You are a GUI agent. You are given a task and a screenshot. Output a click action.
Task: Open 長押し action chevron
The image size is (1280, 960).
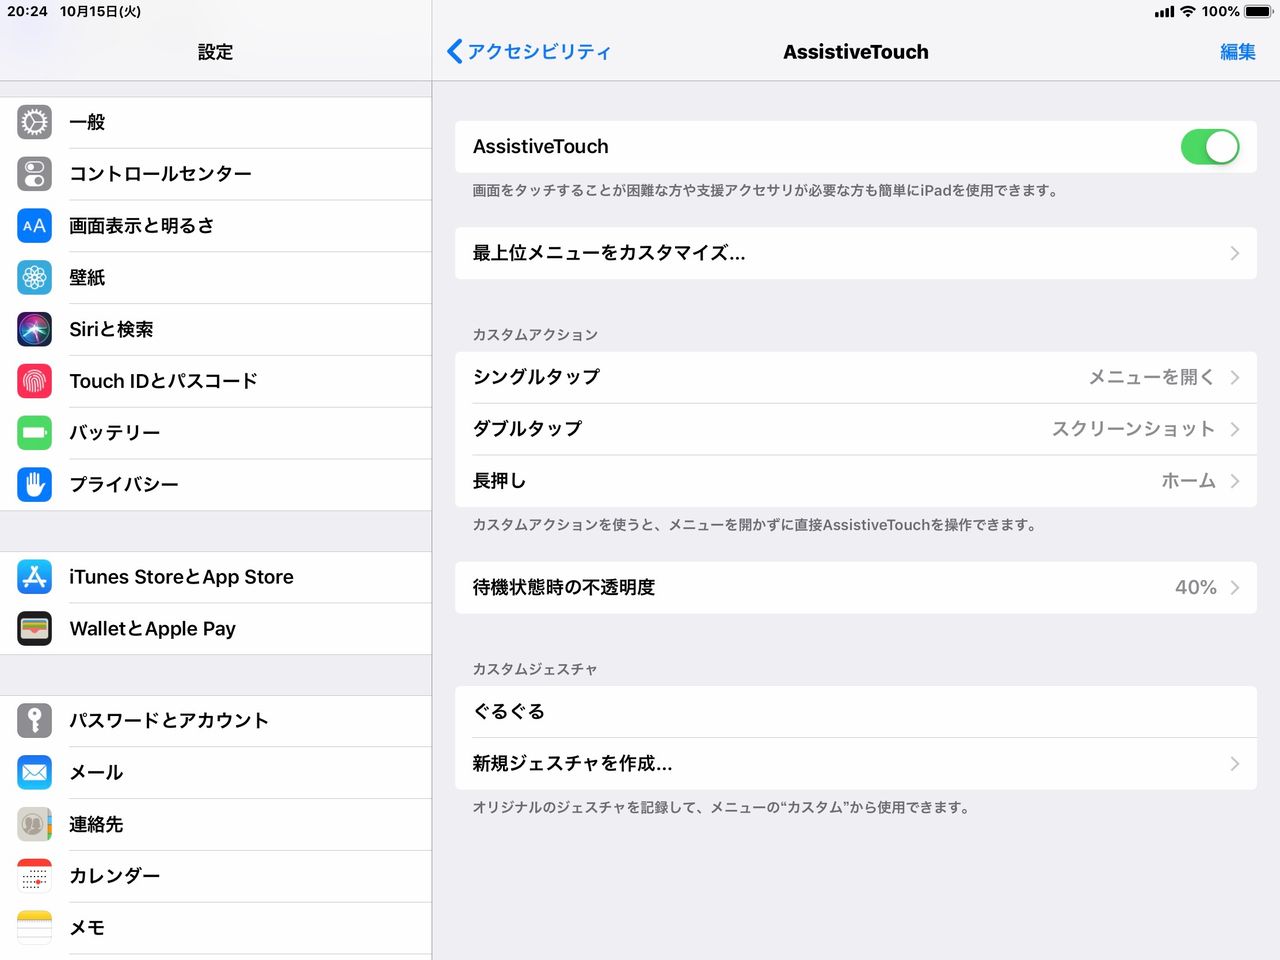point(1235,481)
